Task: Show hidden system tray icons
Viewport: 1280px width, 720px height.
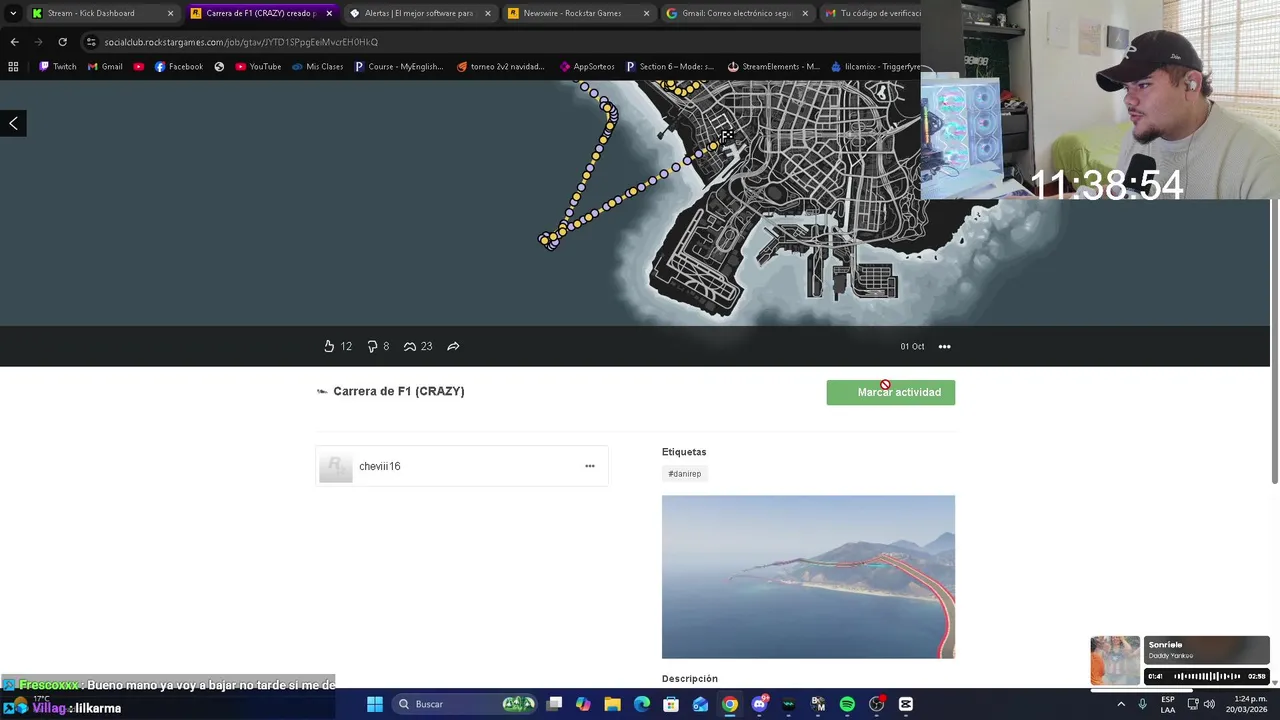Action: (x=1121, y=704)
